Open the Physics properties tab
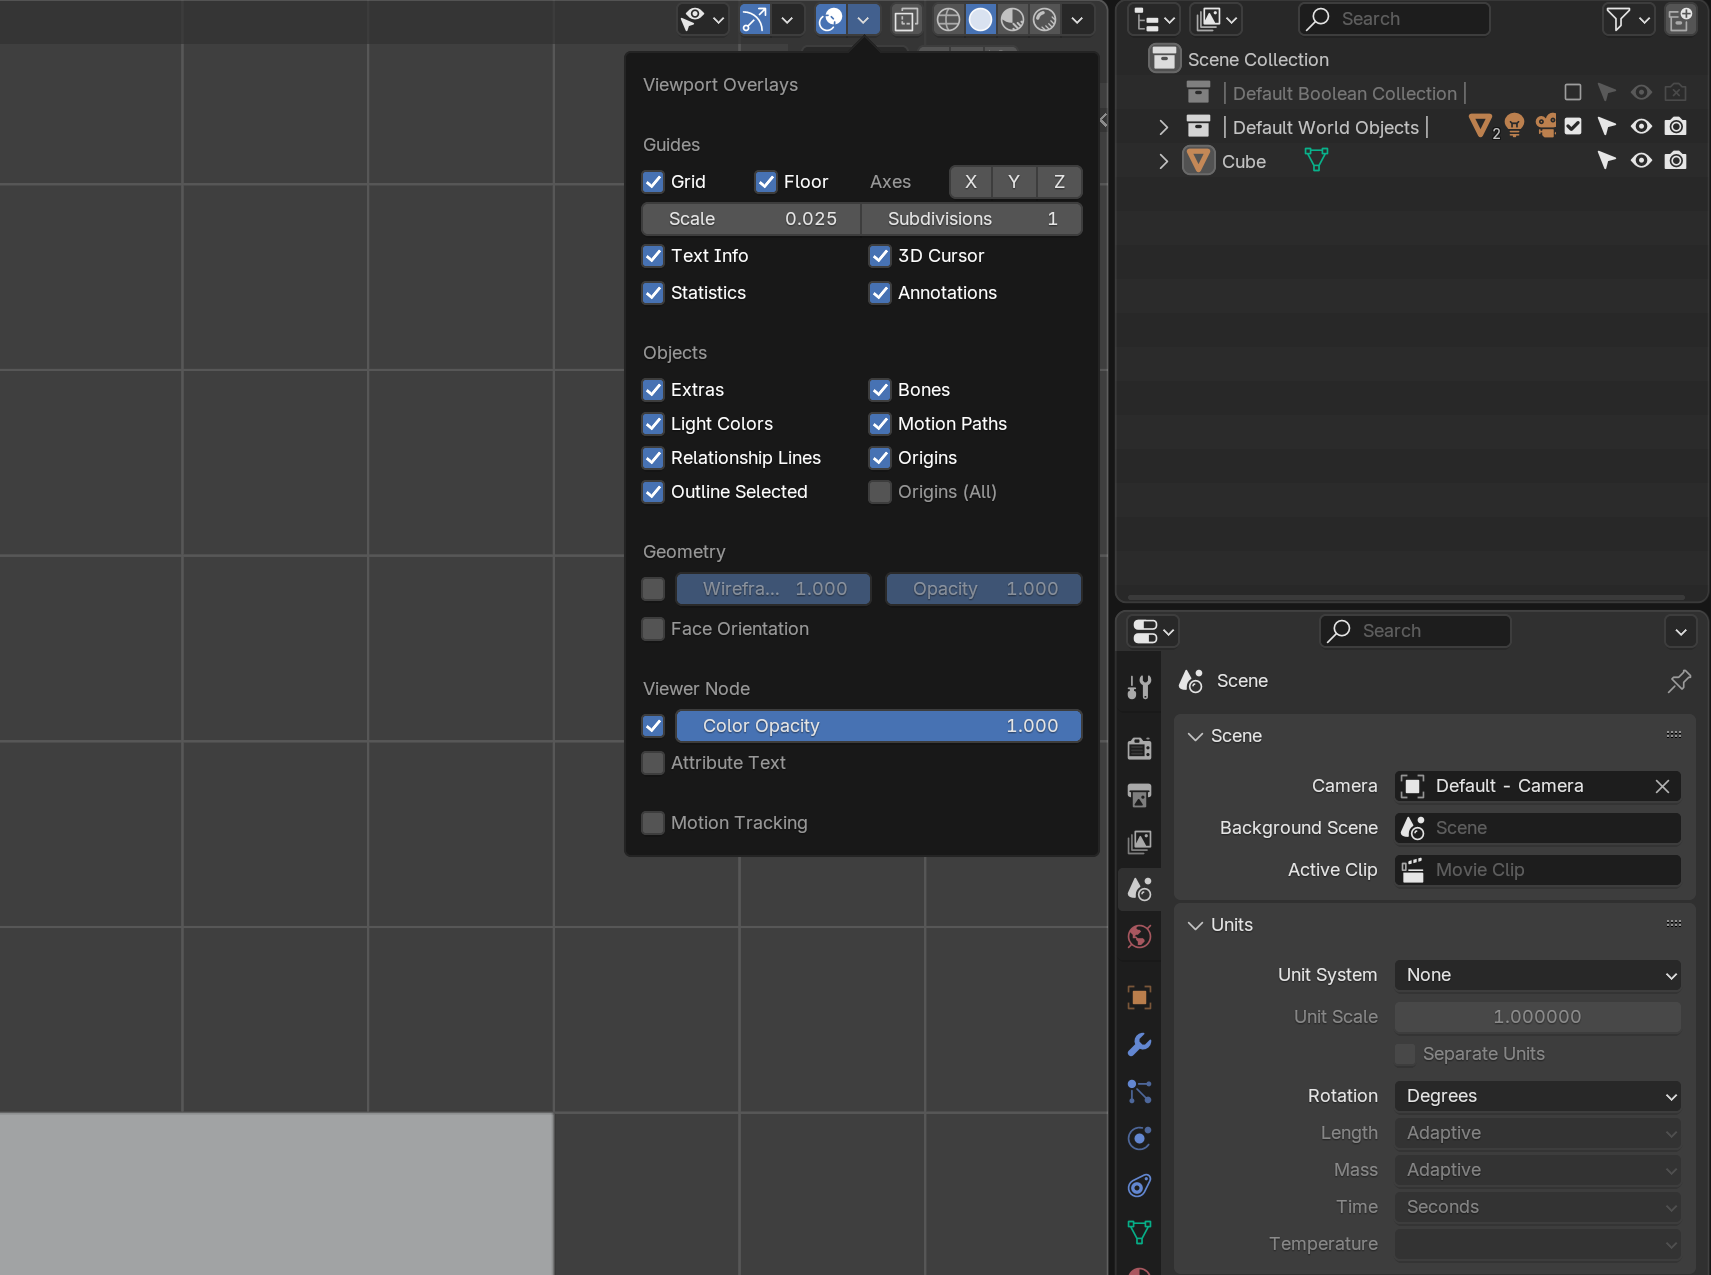The height and width of the screenshot is (1275, 1711). (1139, 1138)
